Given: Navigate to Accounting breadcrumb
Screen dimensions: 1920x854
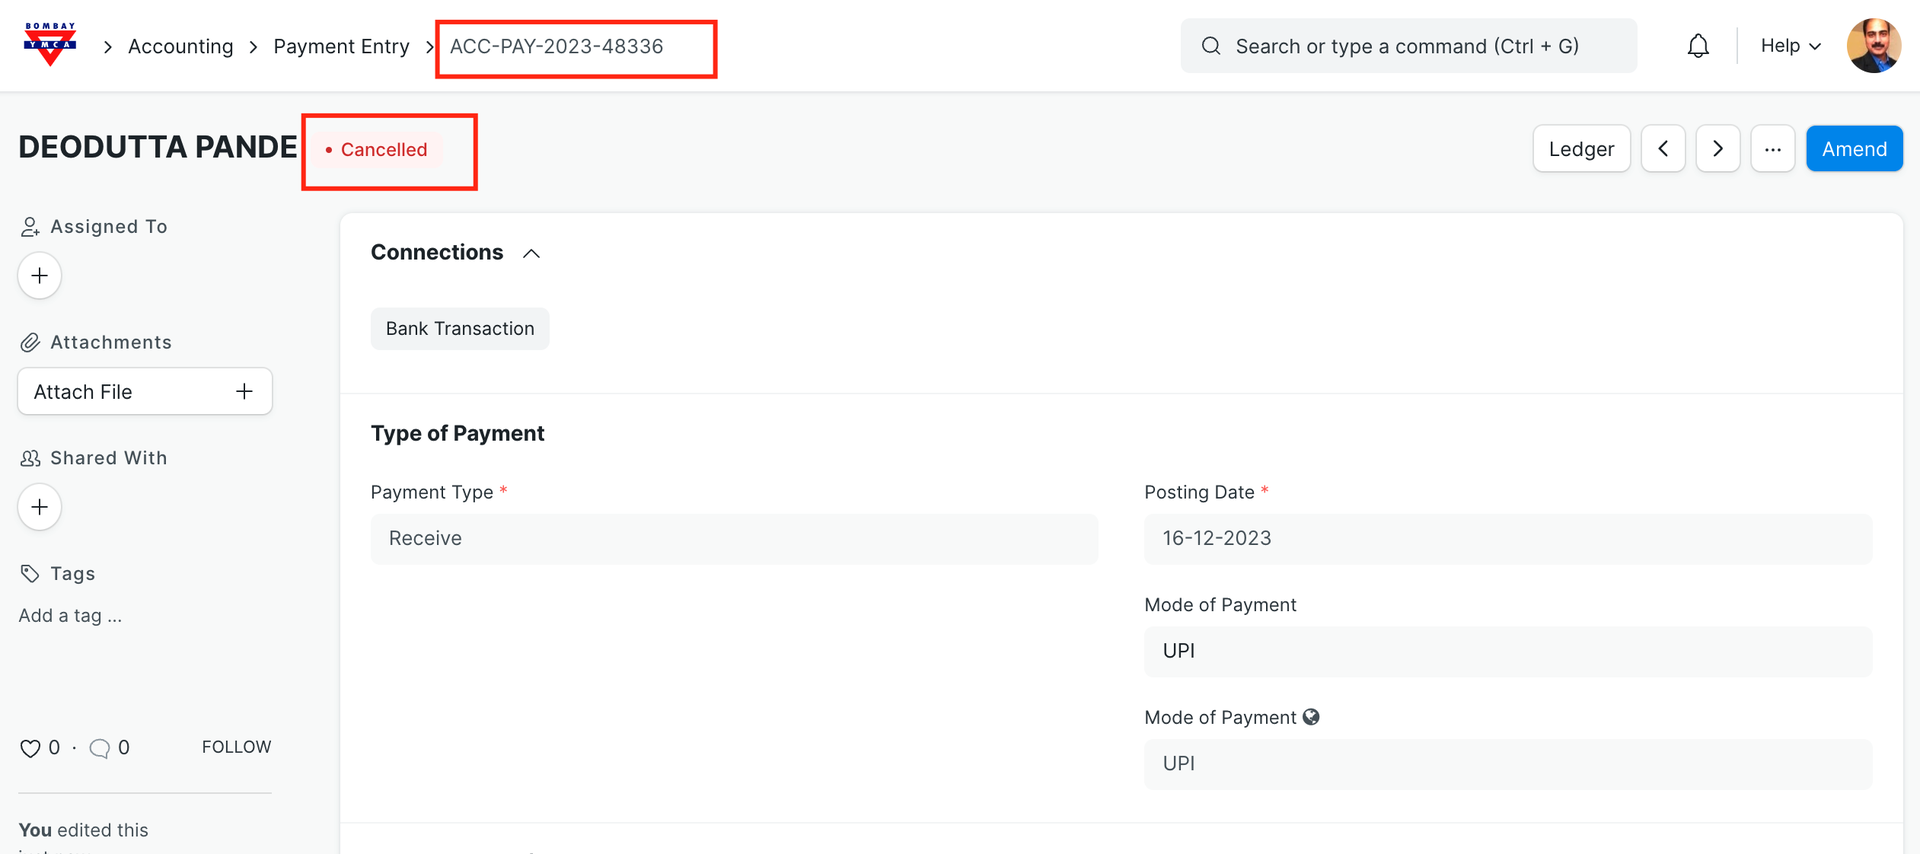Looking at the screenshot, I should tap(180, 47).
